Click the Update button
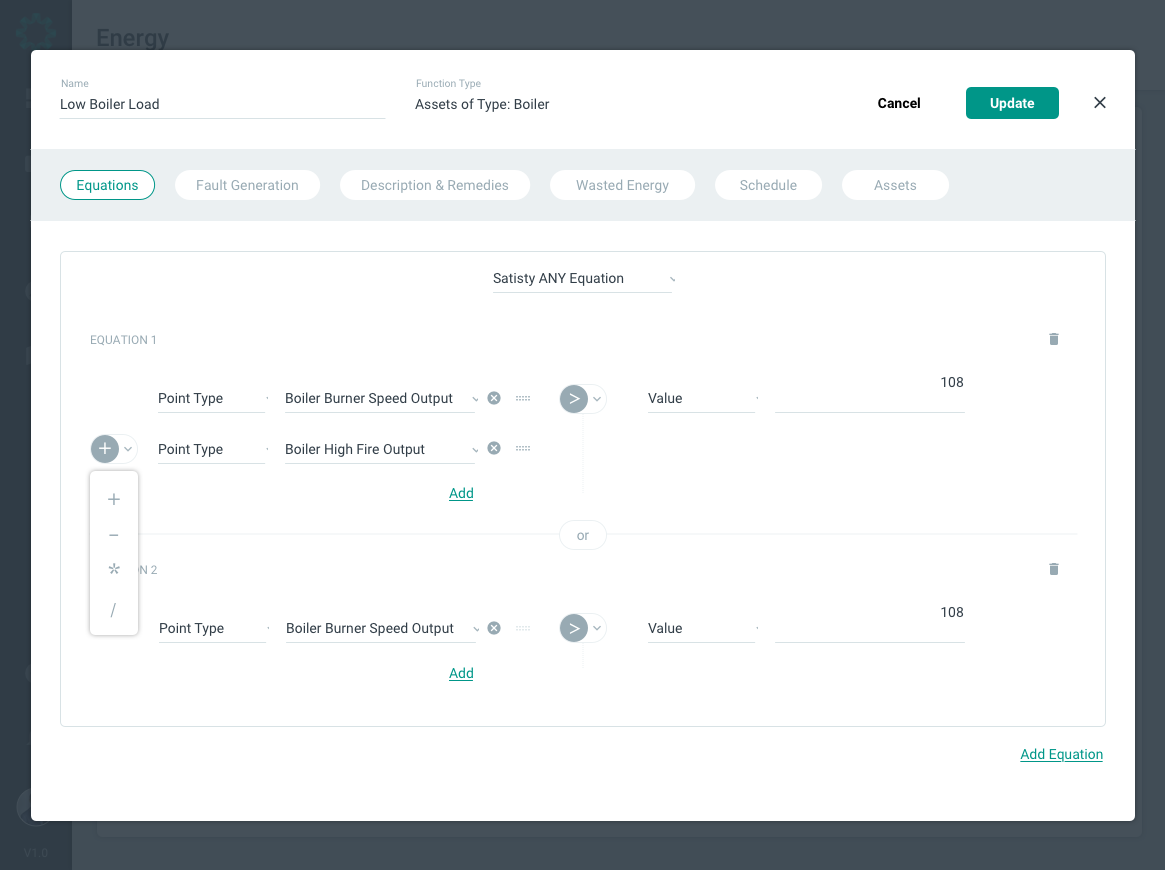 (x=1012, y=103)
